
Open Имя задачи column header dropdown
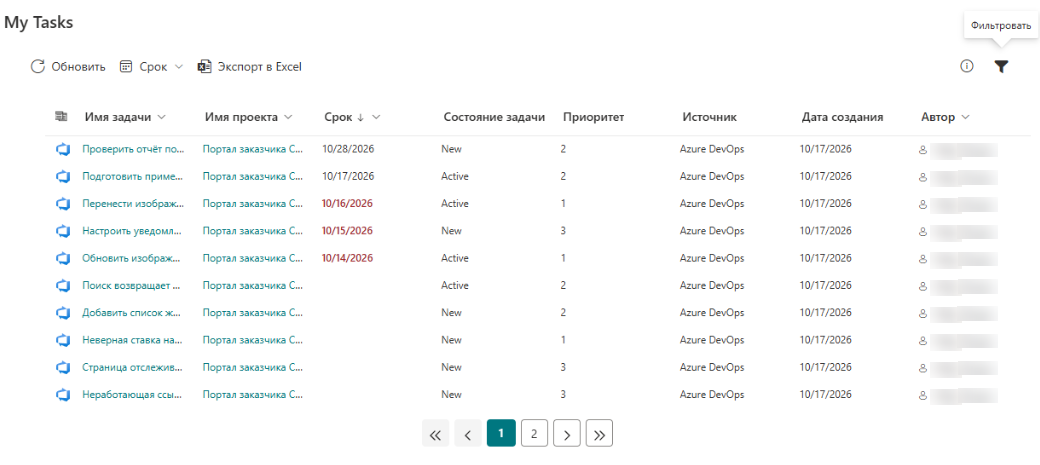pos(161,117)
